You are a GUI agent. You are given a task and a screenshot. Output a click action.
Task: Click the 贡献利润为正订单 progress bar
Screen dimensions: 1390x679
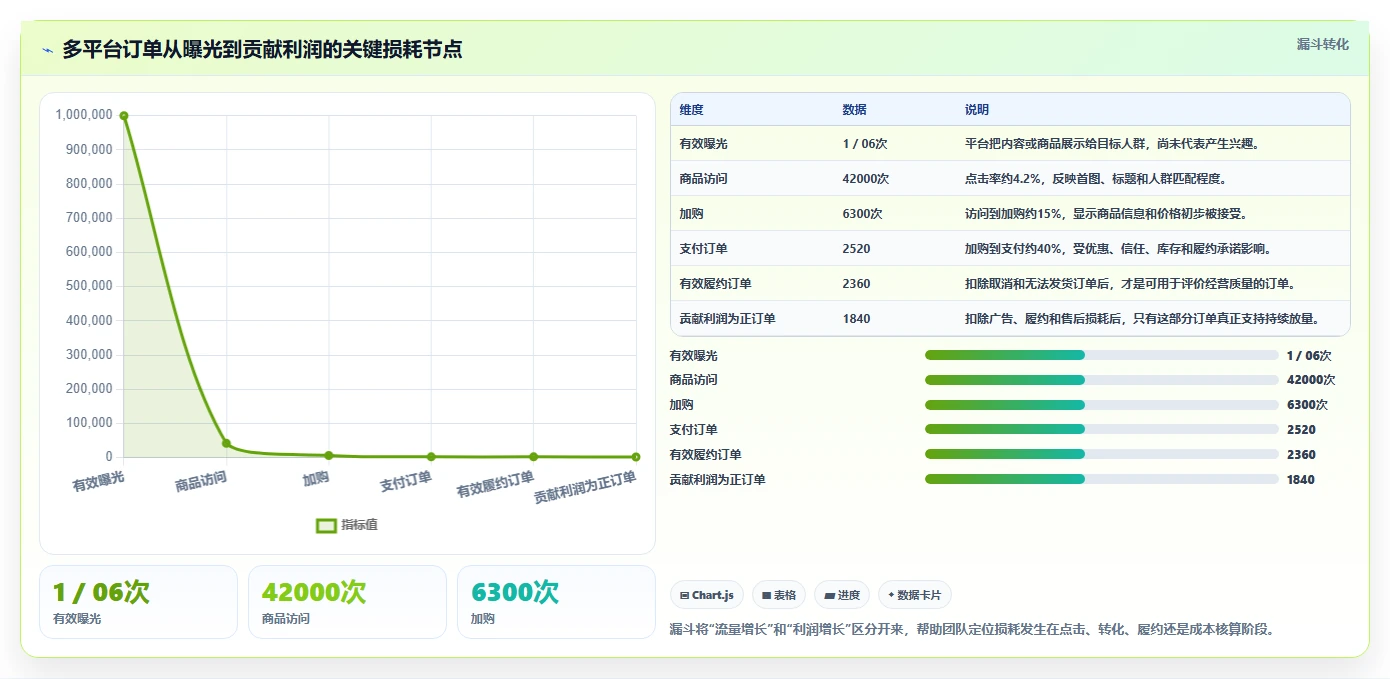pos(1101,479)
